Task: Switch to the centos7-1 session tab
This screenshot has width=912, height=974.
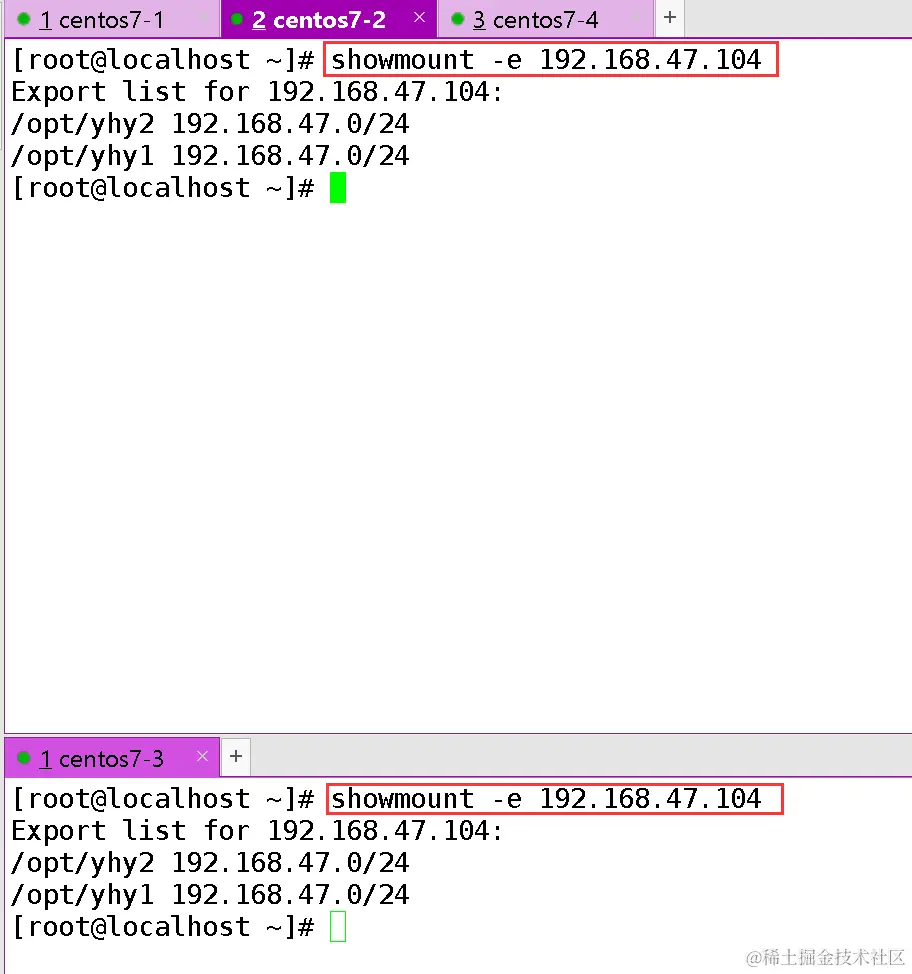Action: pyautogui.click(x=111, y=20)
